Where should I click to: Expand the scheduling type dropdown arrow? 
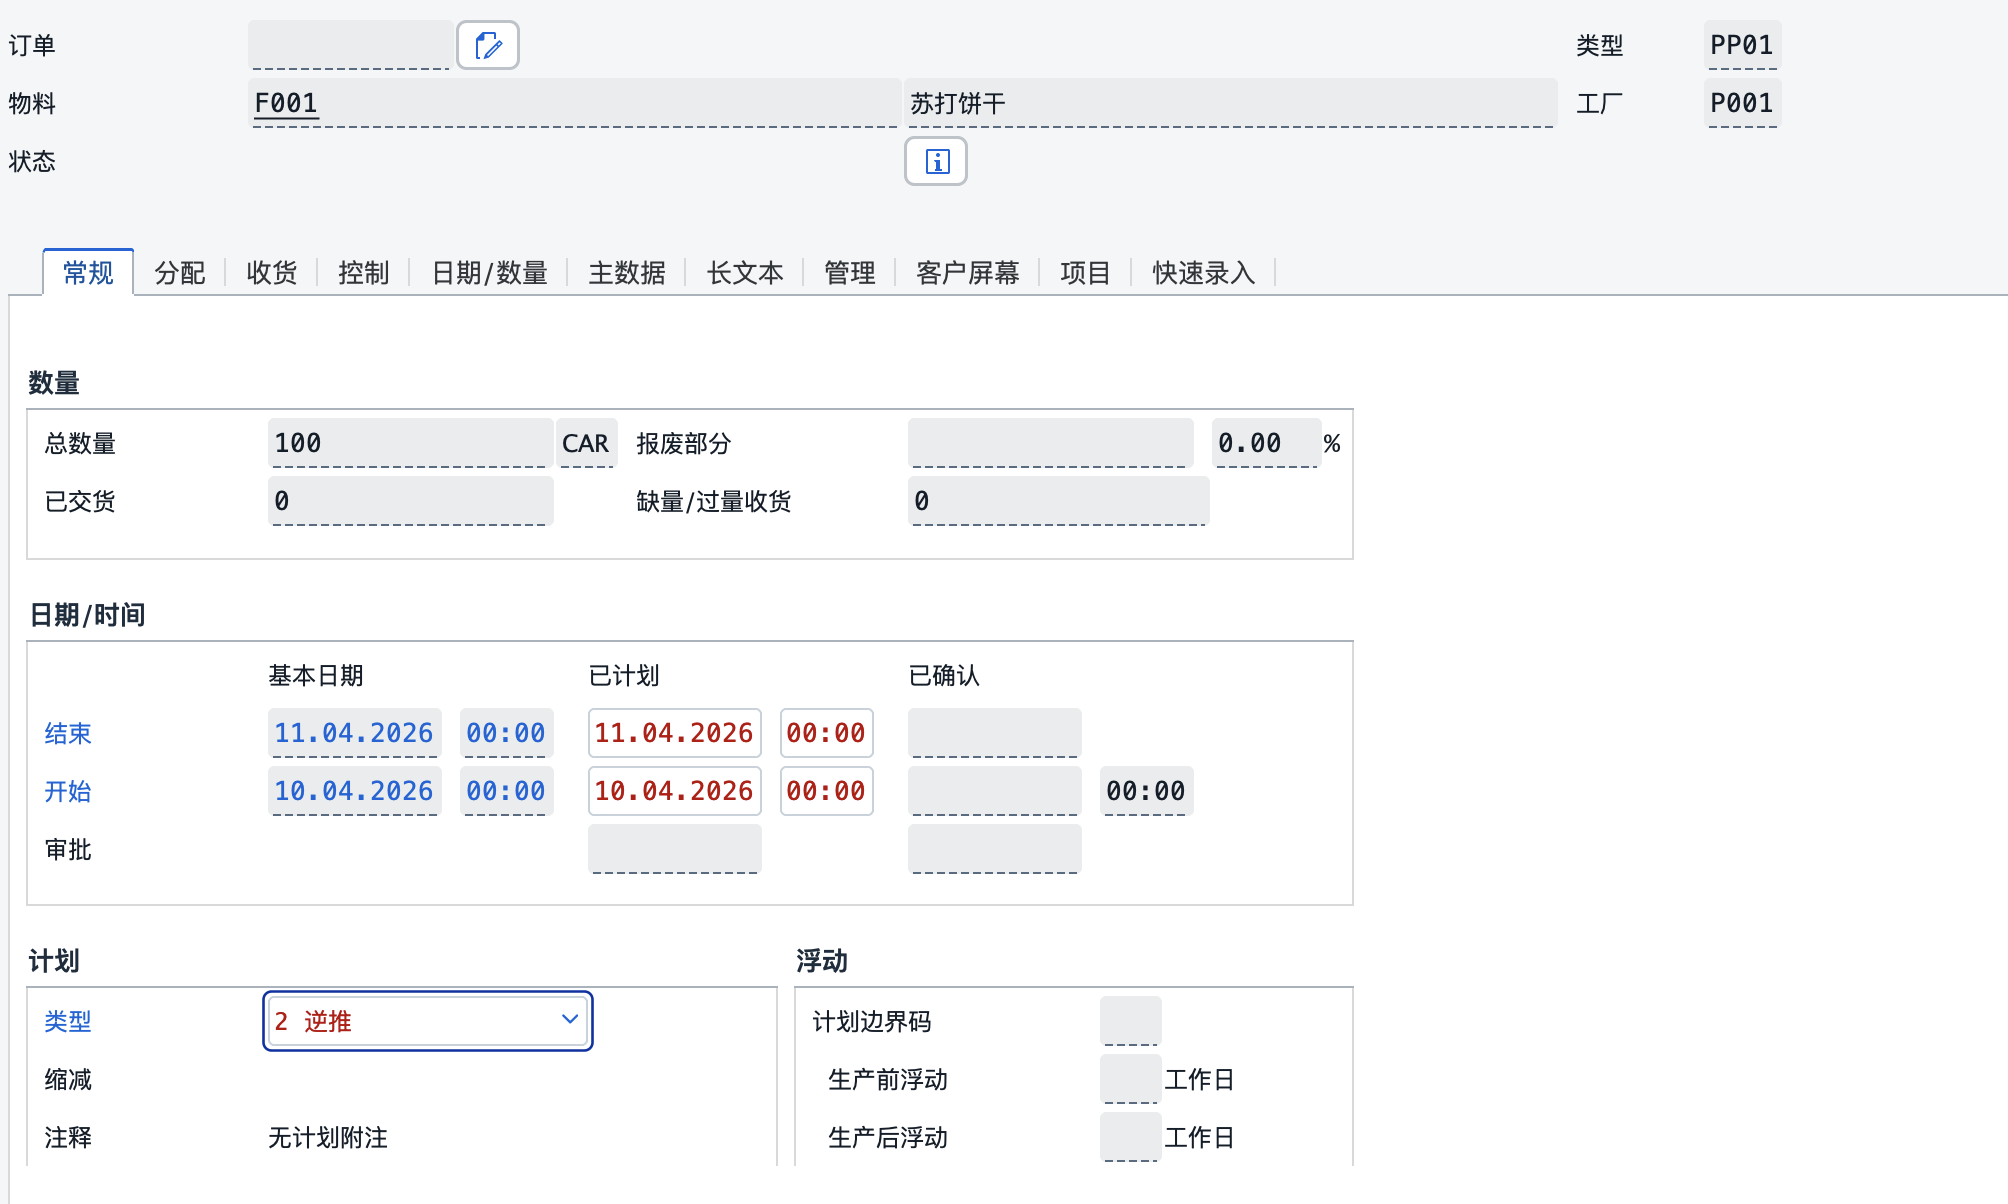(x=570, y=1020)
